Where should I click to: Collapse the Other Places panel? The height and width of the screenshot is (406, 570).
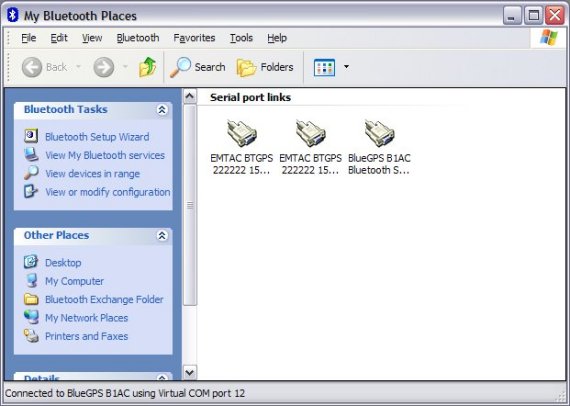click(162, 236)
